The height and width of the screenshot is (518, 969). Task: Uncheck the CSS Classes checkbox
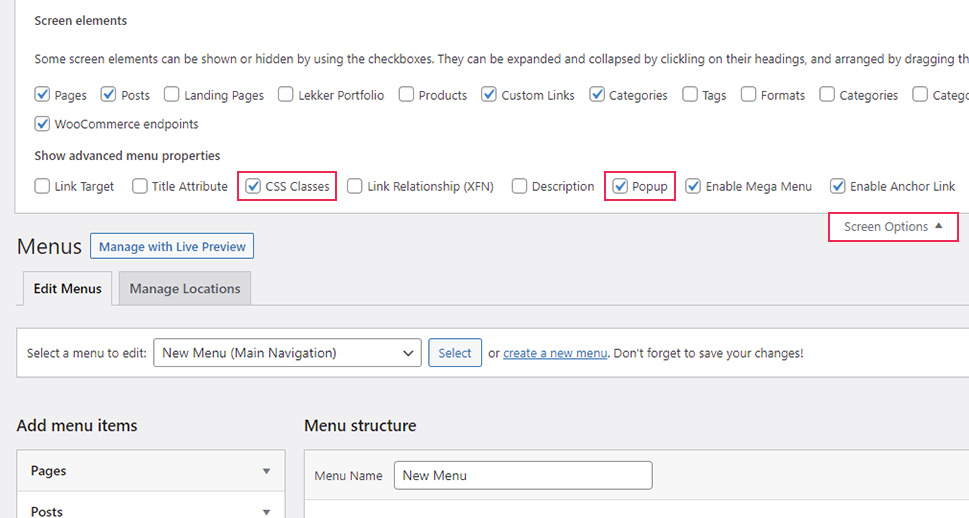coord(254,186)
